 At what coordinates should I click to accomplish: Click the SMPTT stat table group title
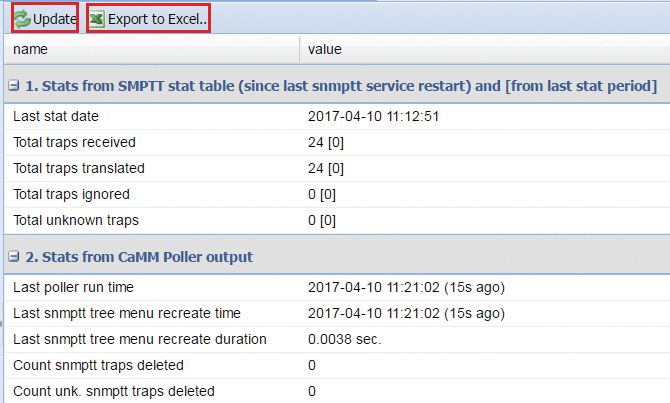(x=341, y=86)
